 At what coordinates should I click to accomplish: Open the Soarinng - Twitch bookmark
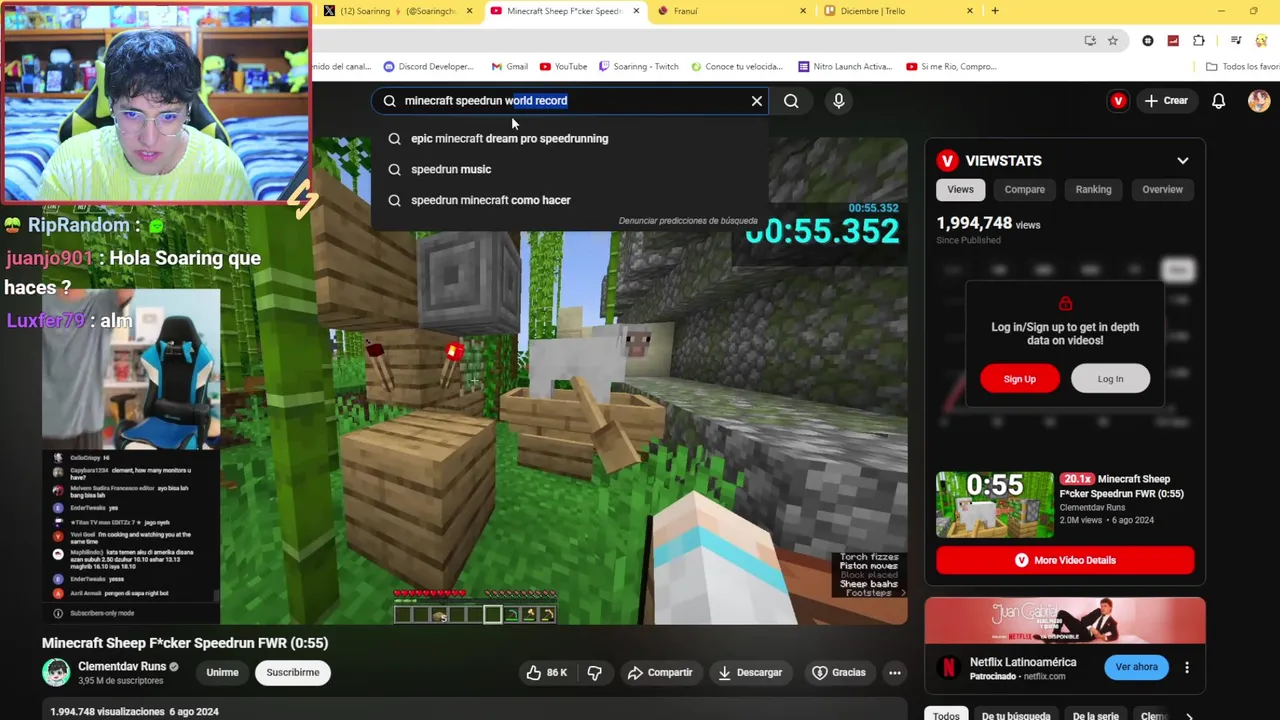[x=638, y=67]
